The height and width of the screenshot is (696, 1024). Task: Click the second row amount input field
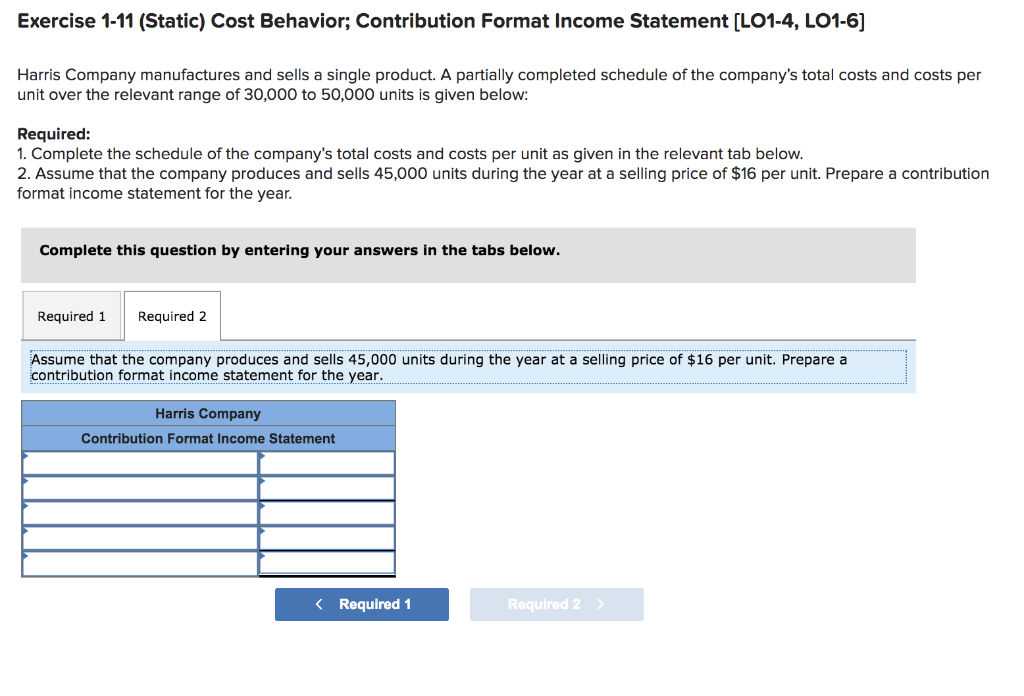point(327,488)
